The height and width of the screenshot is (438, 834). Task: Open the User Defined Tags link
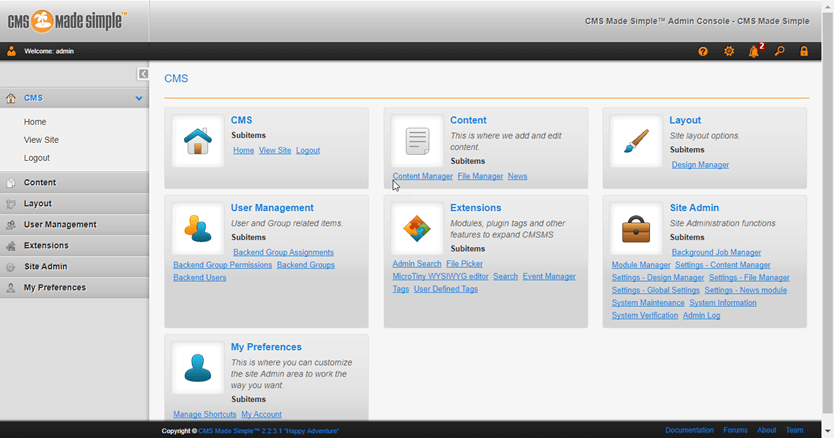tap(446, 289)
